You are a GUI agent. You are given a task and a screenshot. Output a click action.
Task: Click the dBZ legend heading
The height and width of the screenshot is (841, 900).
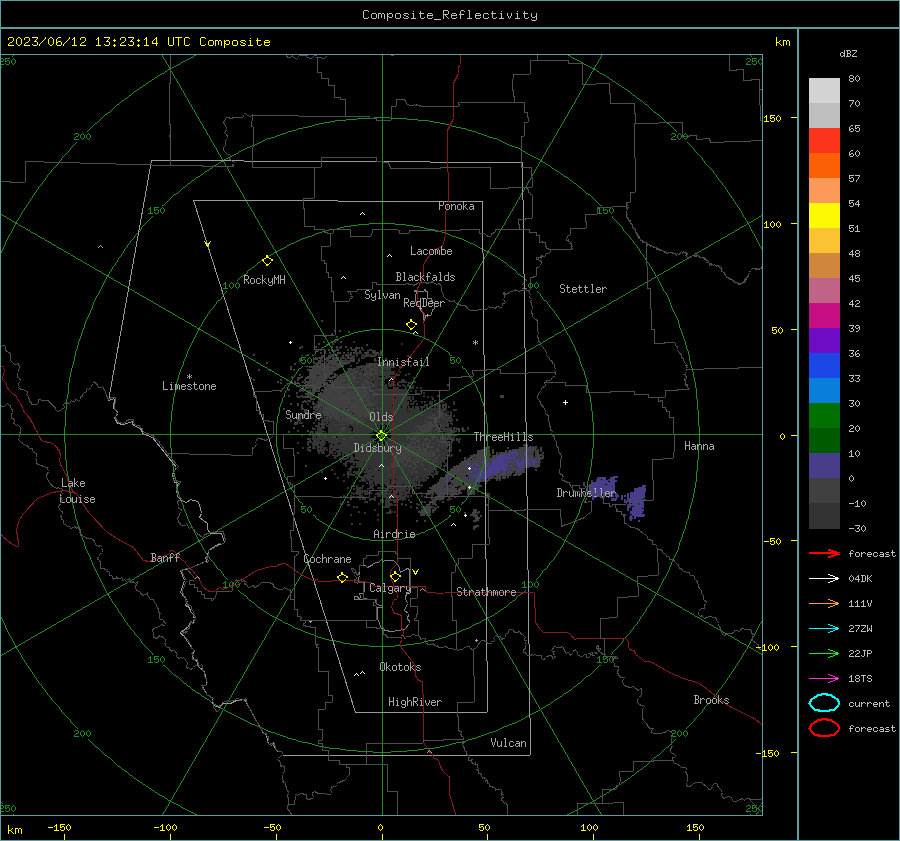click(x=848, y=54)
